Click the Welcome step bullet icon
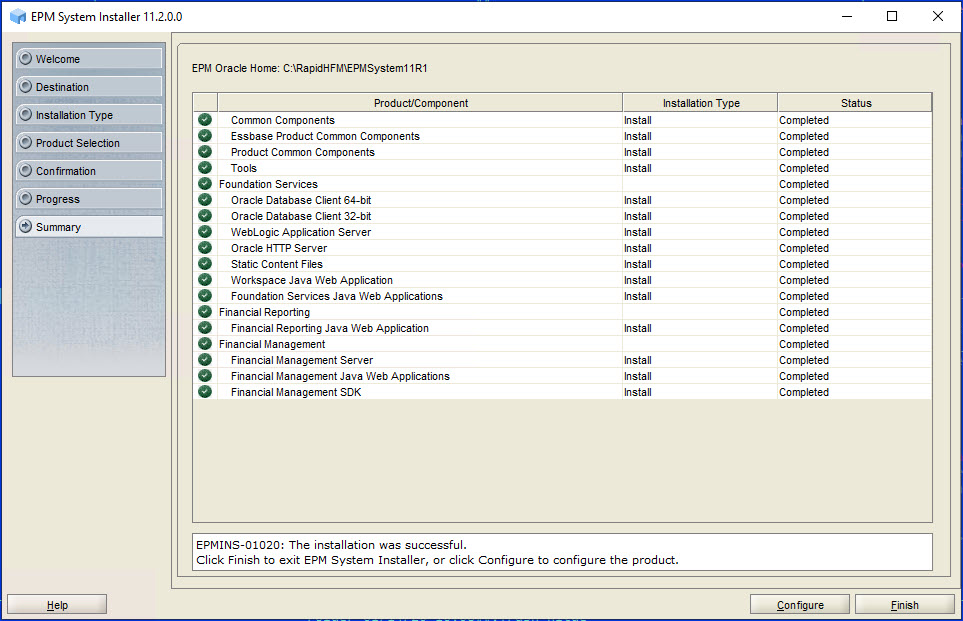The height and width of the screenshot is (621, 963). point(26,58)
